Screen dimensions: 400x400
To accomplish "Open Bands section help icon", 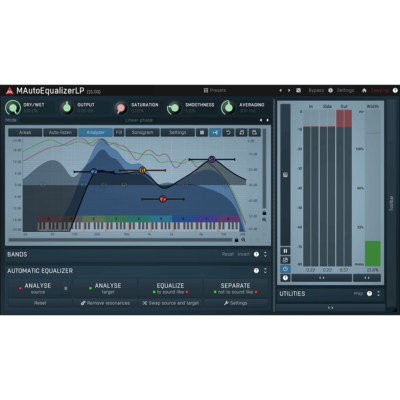I will [256, 254].
